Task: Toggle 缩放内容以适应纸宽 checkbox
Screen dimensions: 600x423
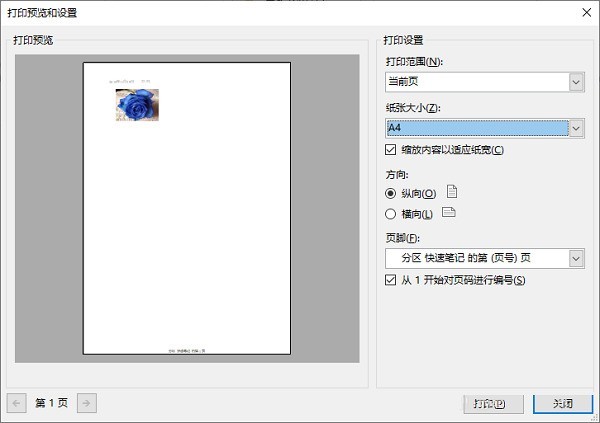Action: (390, 150)
